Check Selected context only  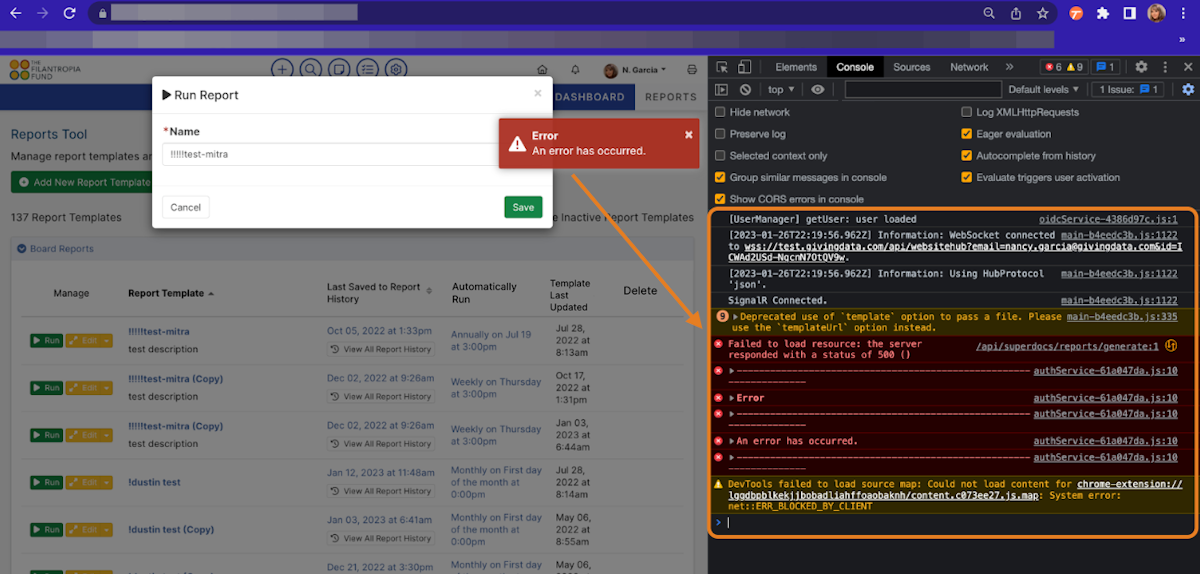click(720, 156)
